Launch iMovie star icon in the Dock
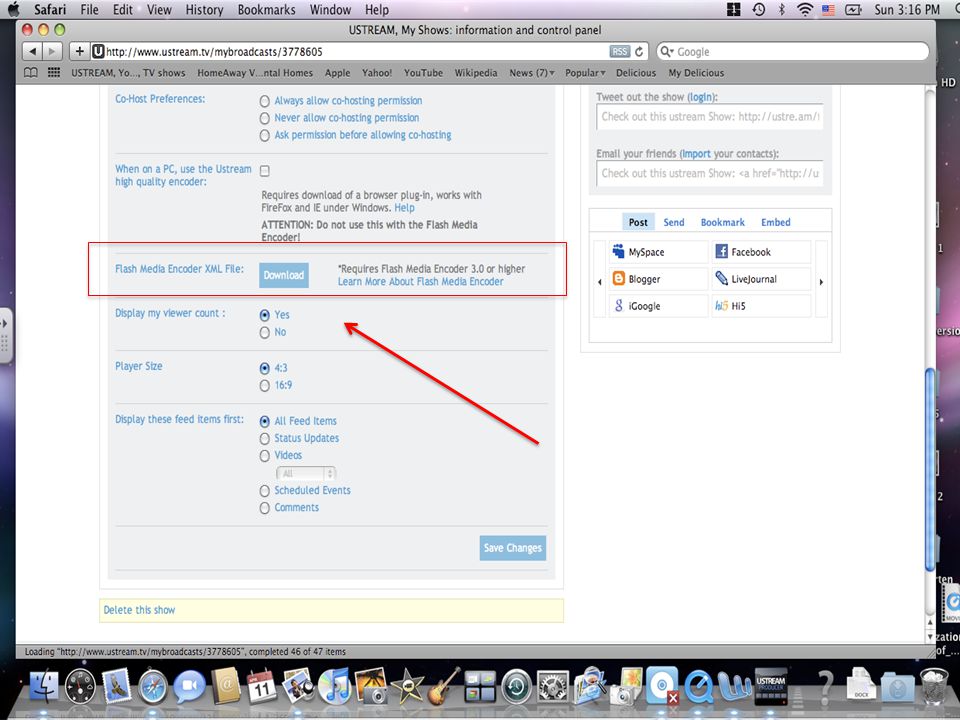 (407, 686)
